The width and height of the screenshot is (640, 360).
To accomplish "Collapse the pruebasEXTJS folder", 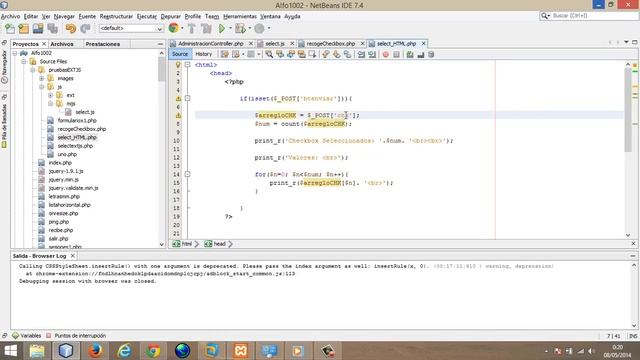I will 33,70.
